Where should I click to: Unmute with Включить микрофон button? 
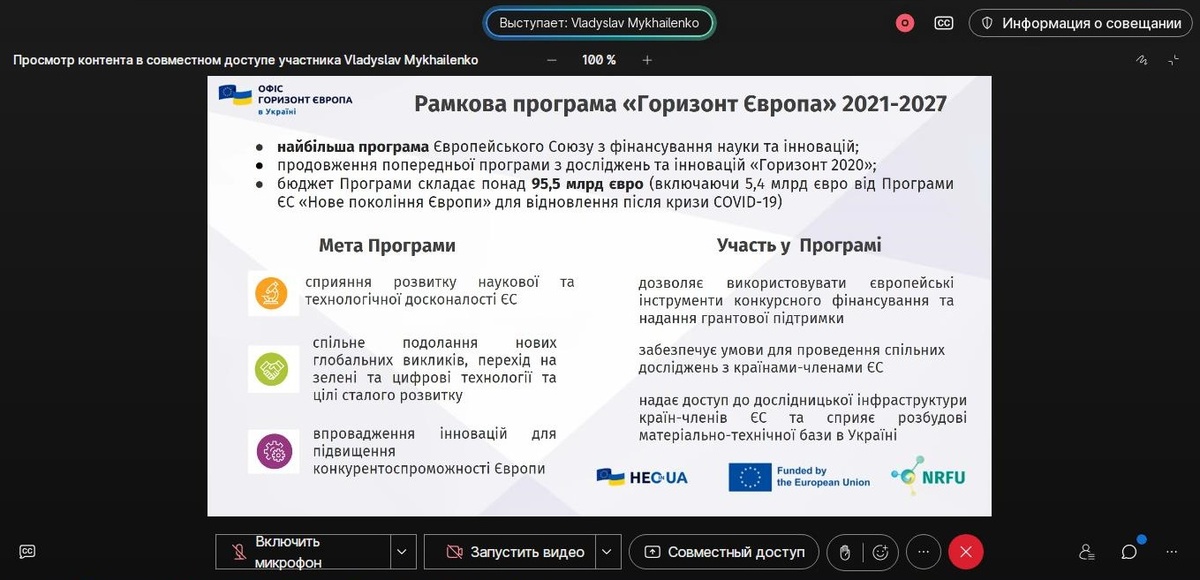point(302,552)
